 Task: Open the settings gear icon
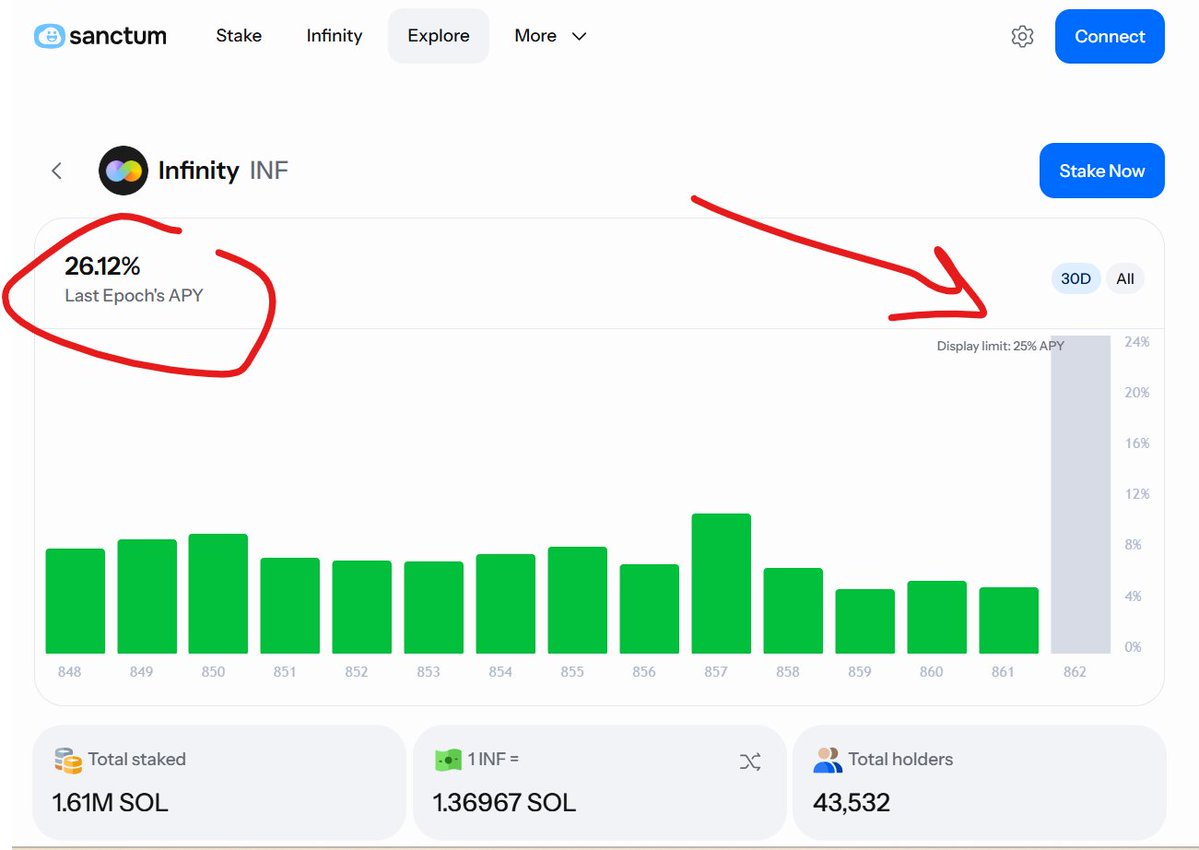tap(1022, 36)
